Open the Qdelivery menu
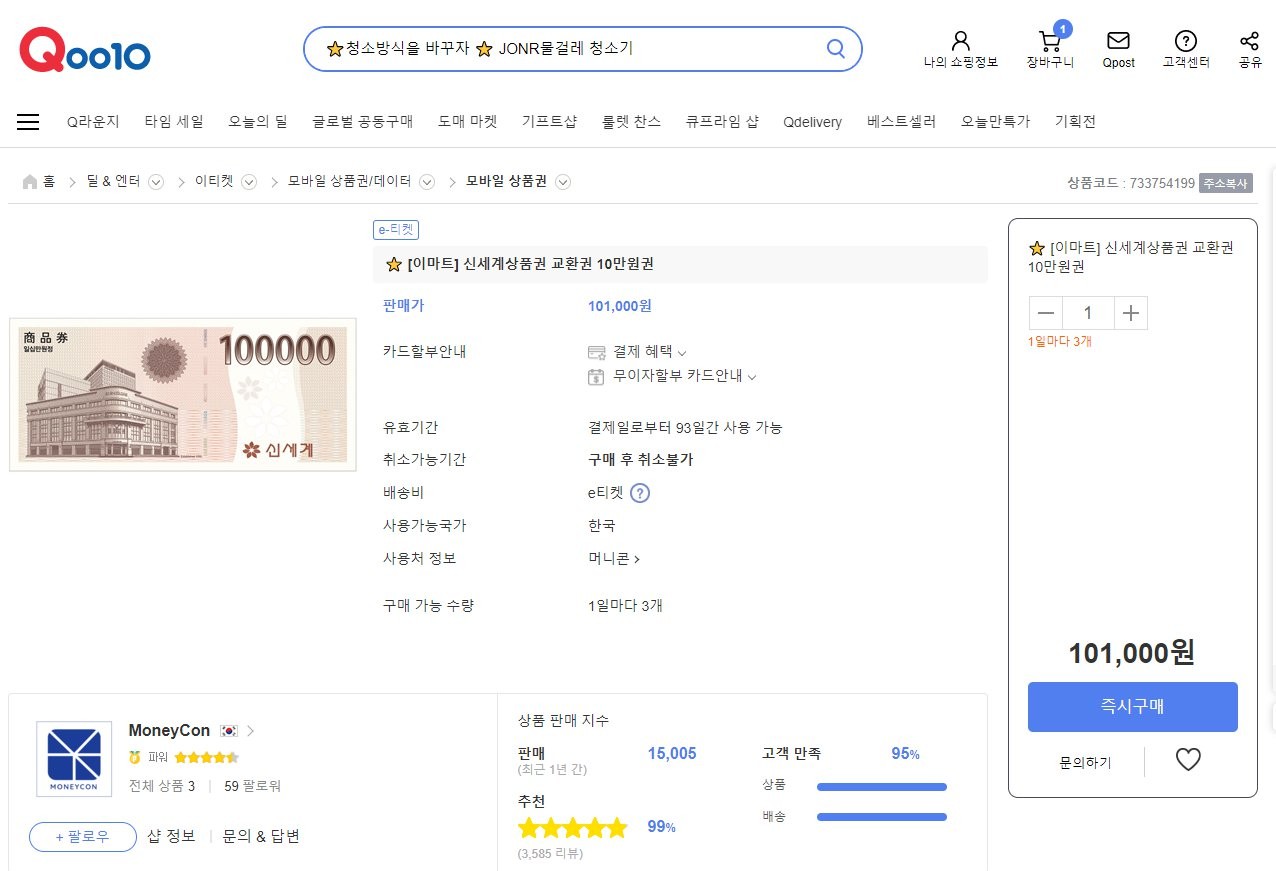This screenshot has height=871, width=1276. coord(812,122)
